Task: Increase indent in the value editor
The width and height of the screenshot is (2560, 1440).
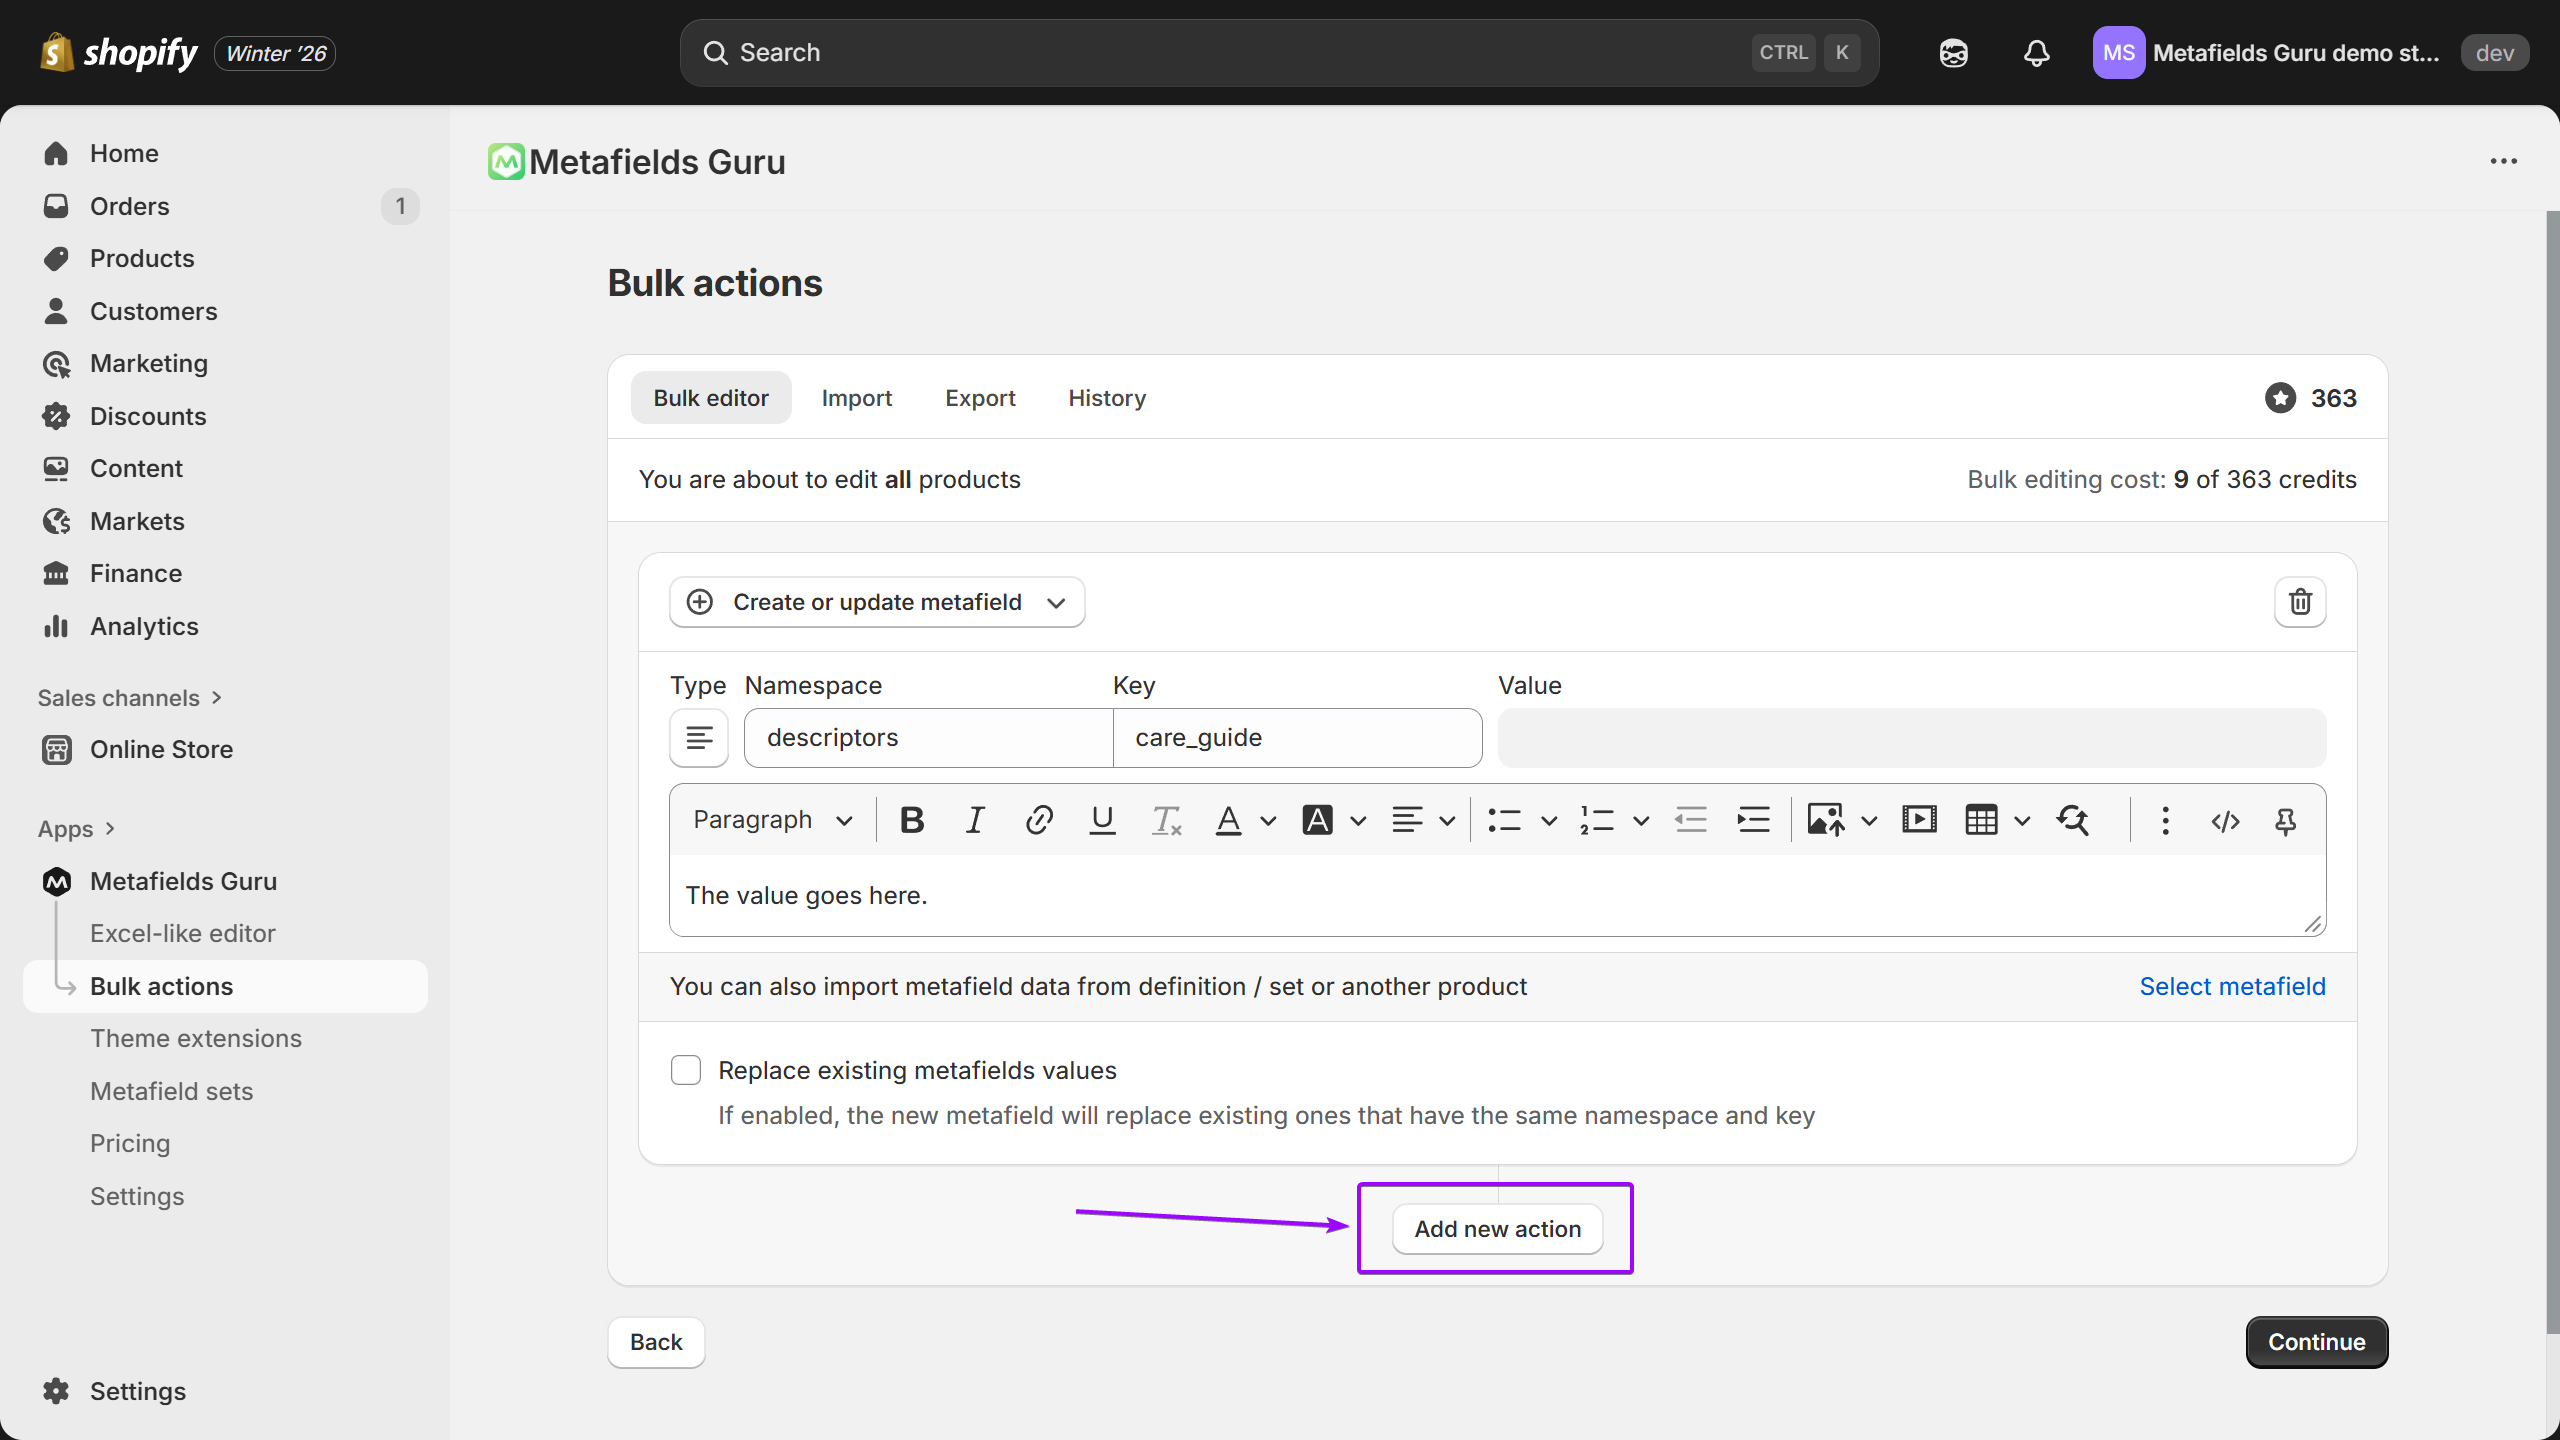Action: click(x=1753, y=819)
